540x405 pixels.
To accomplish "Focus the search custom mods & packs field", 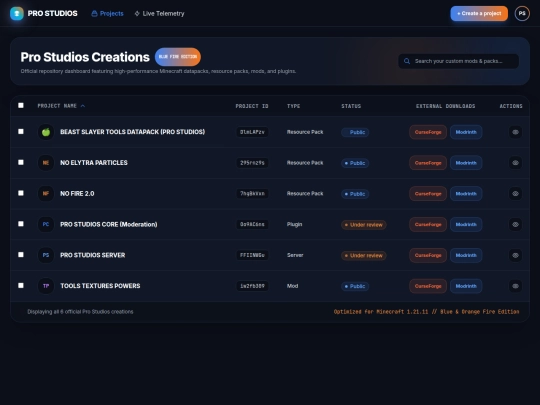I will pos(458,61).
